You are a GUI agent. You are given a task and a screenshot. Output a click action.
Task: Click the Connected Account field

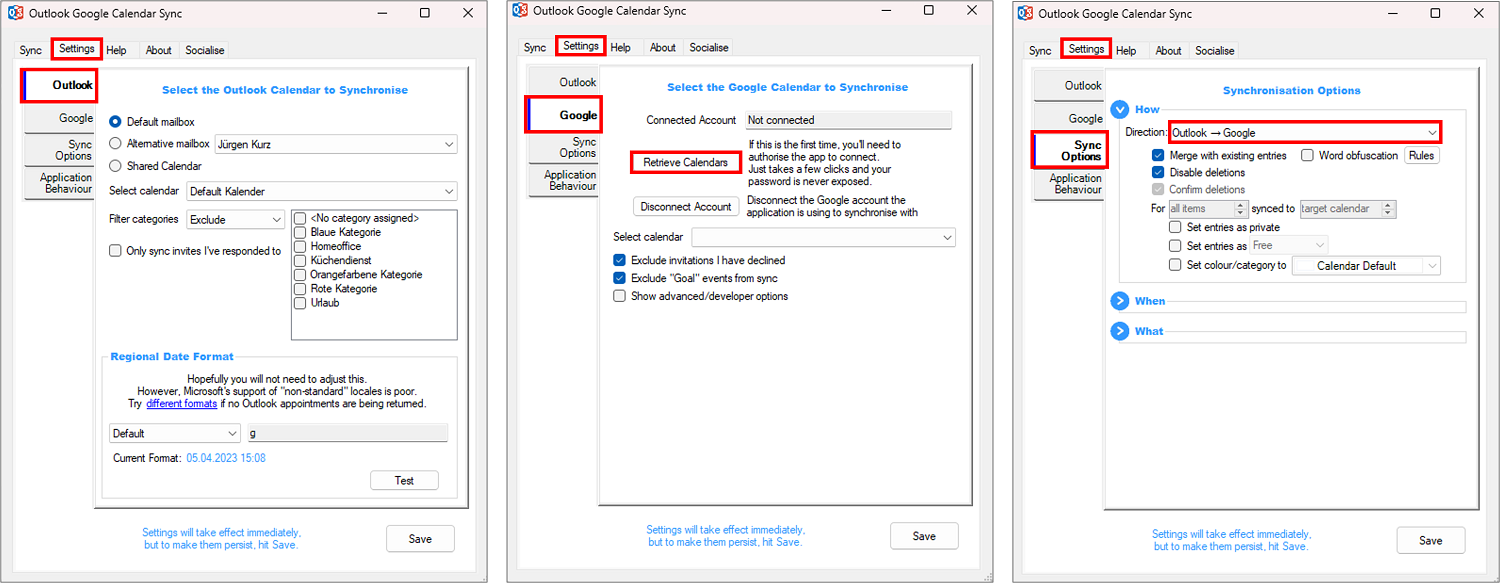(849, 120)
